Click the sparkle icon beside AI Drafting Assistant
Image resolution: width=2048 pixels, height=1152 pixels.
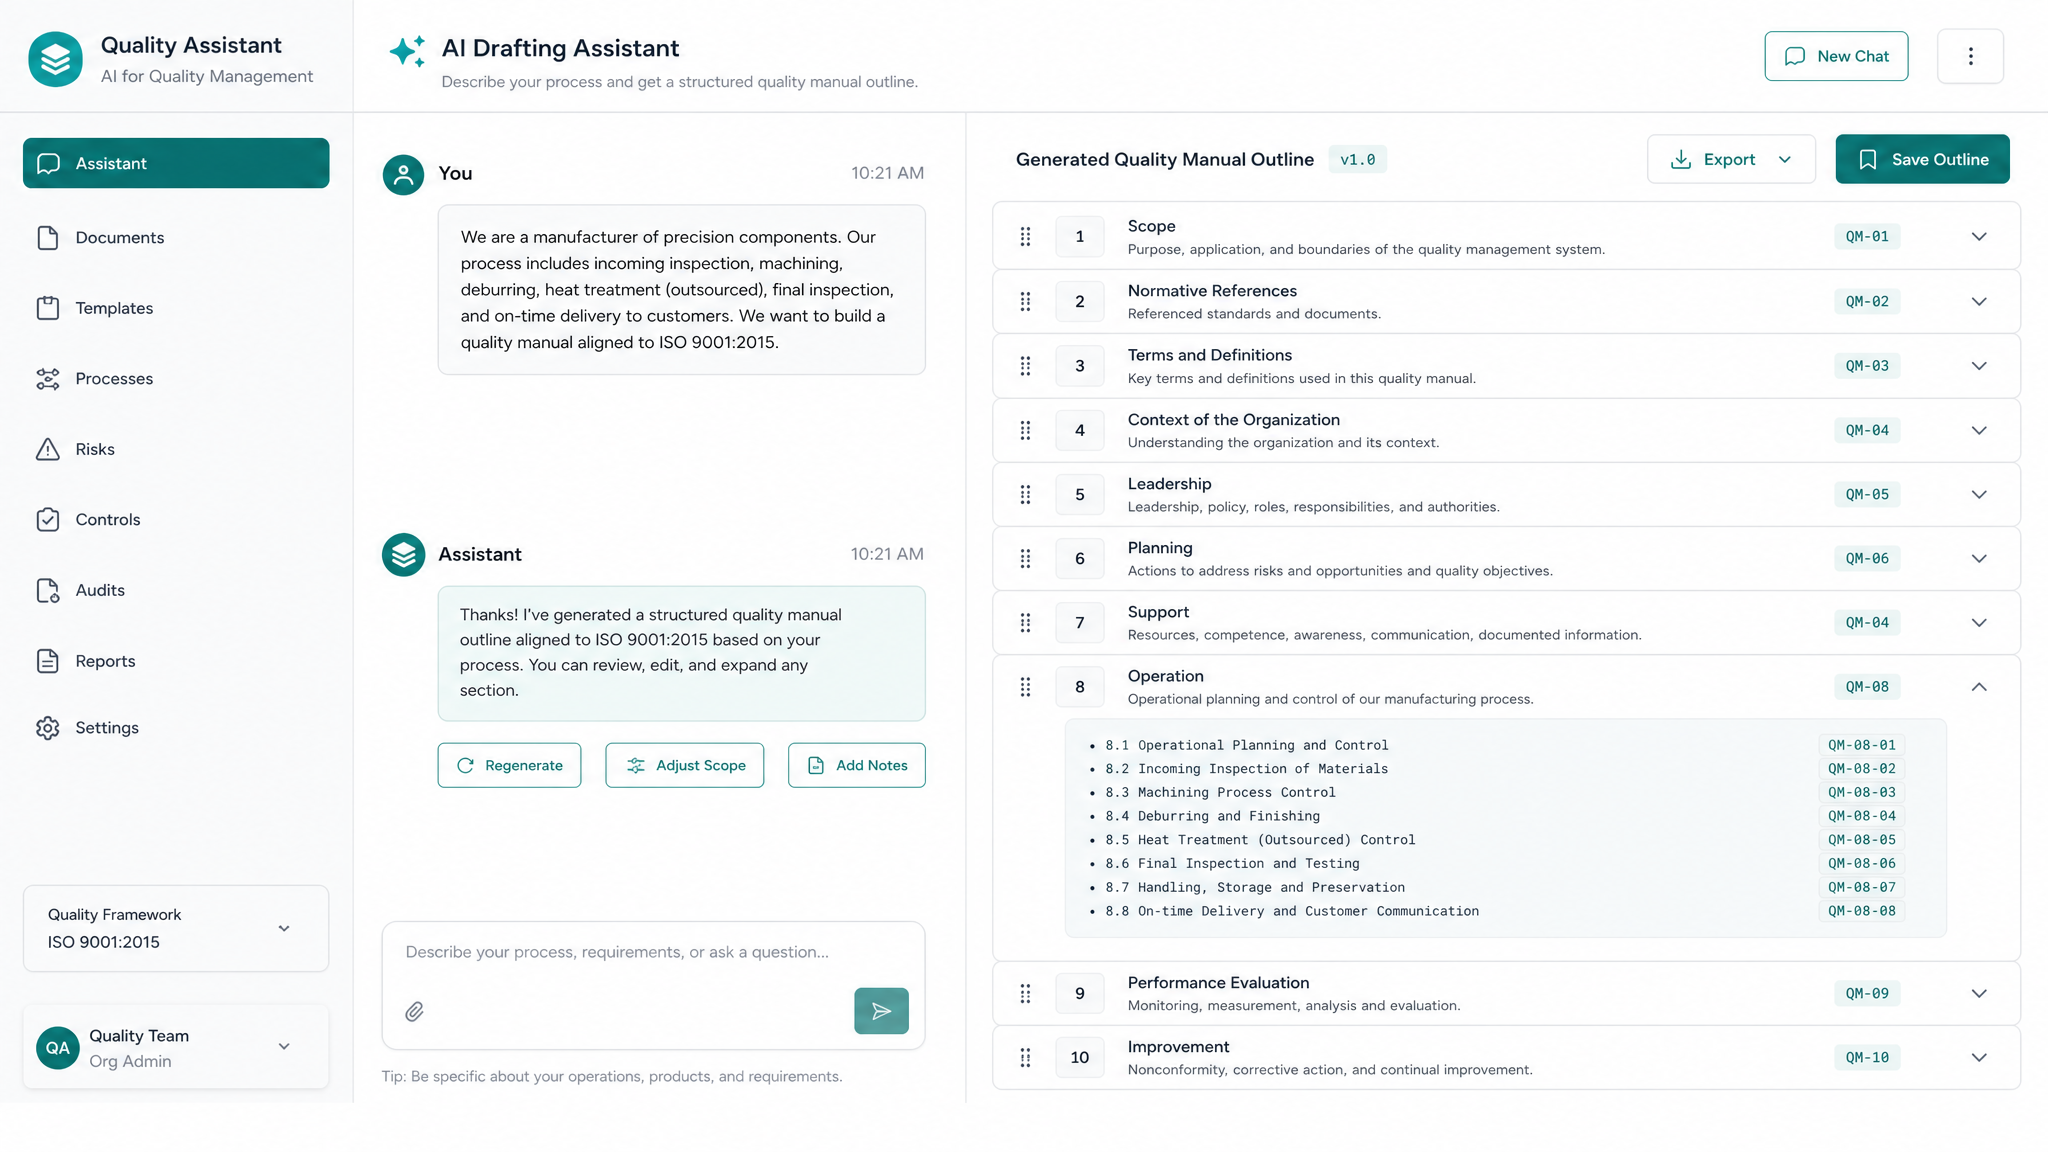click(x=407, y=51)
